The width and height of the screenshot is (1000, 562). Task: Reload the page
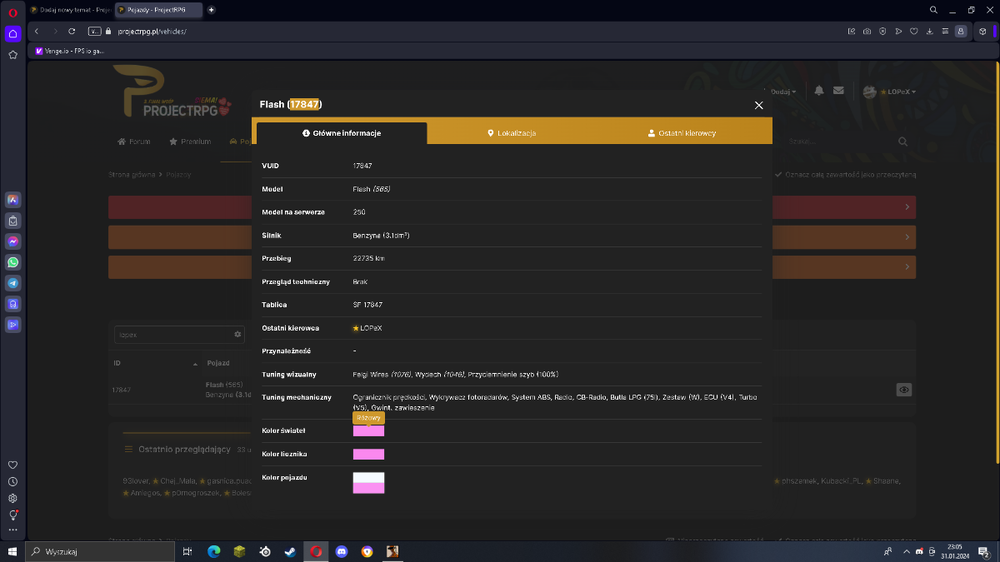tap(72, 31)
